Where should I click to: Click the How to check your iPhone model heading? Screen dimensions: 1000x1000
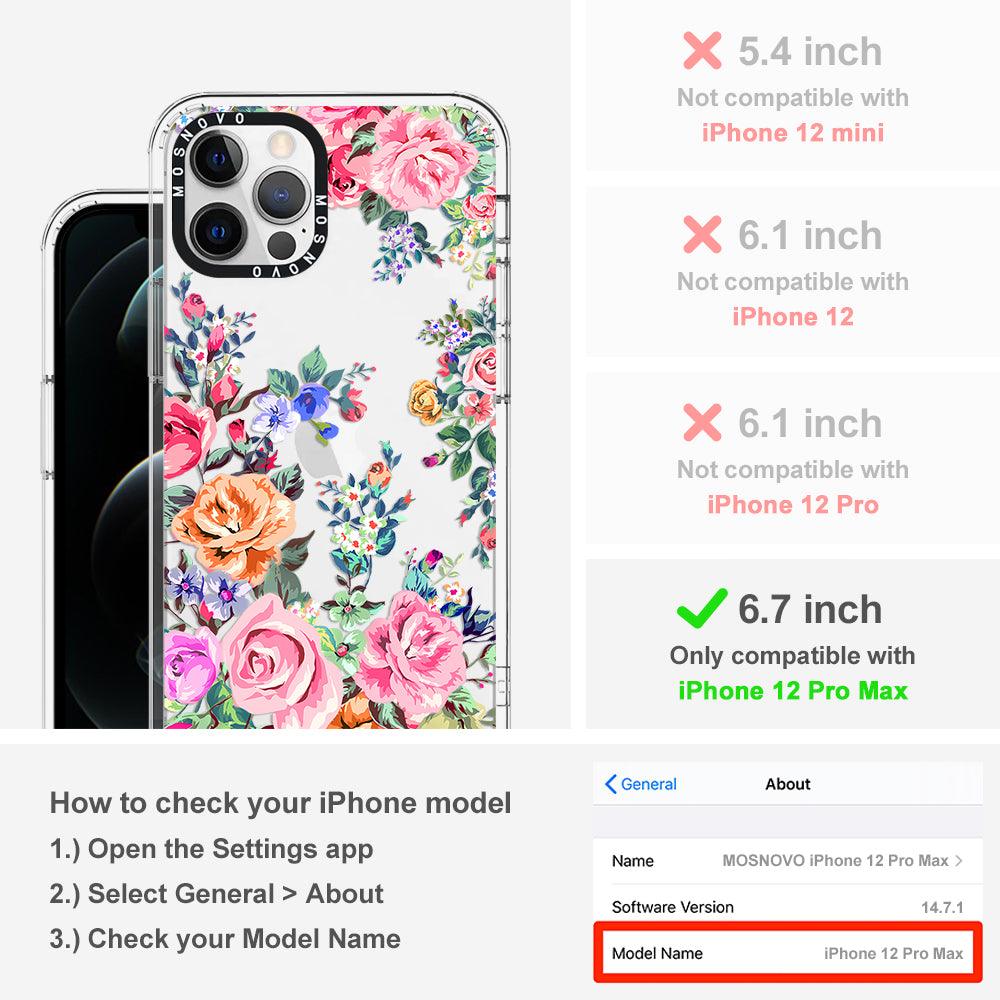(281, 803)
